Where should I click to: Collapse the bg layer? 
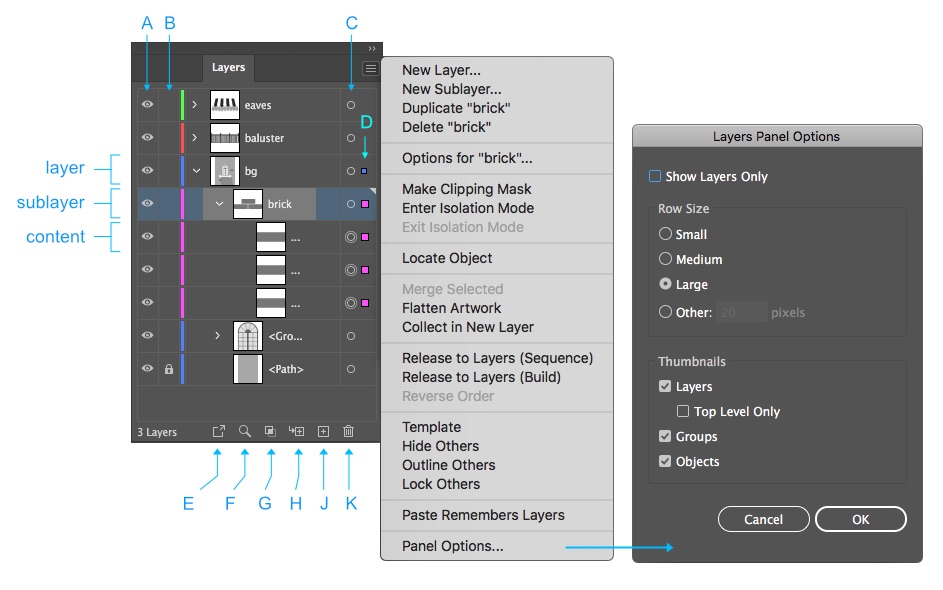point(196,171)
